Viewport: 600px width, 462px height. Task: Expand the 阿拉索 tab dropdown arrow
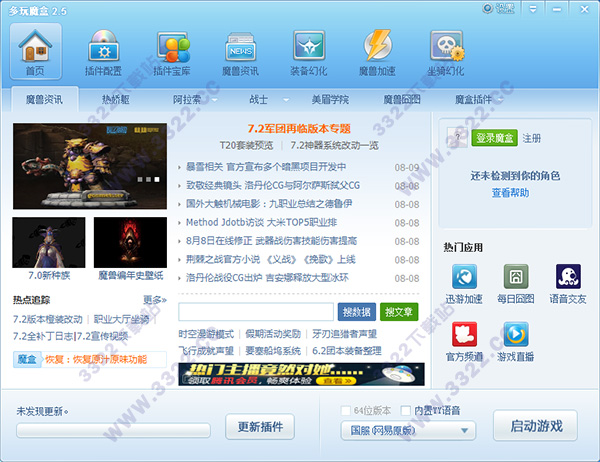(215, 100)
